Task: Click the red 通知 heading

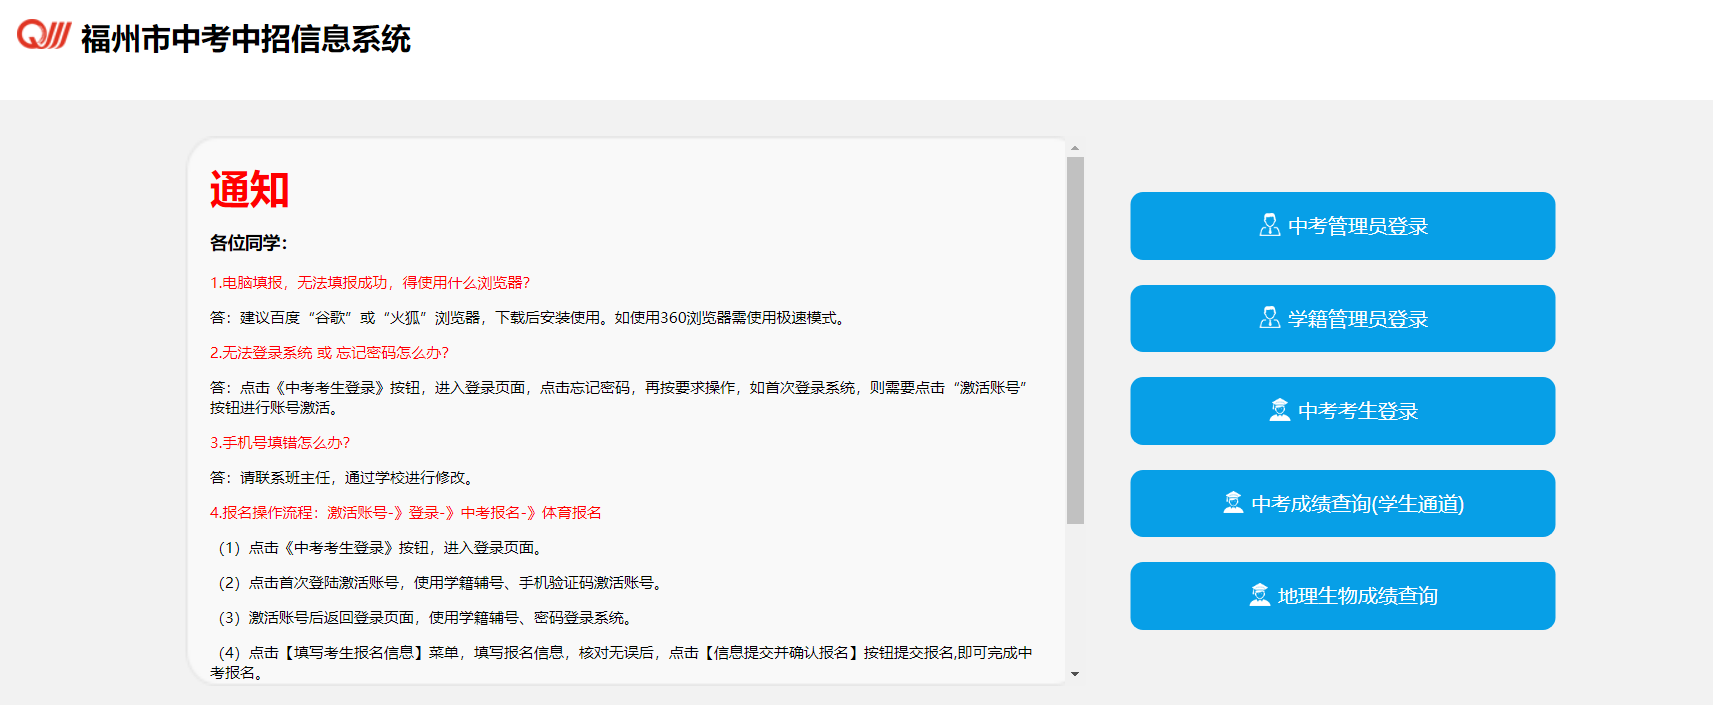Action: pos(249,189)
